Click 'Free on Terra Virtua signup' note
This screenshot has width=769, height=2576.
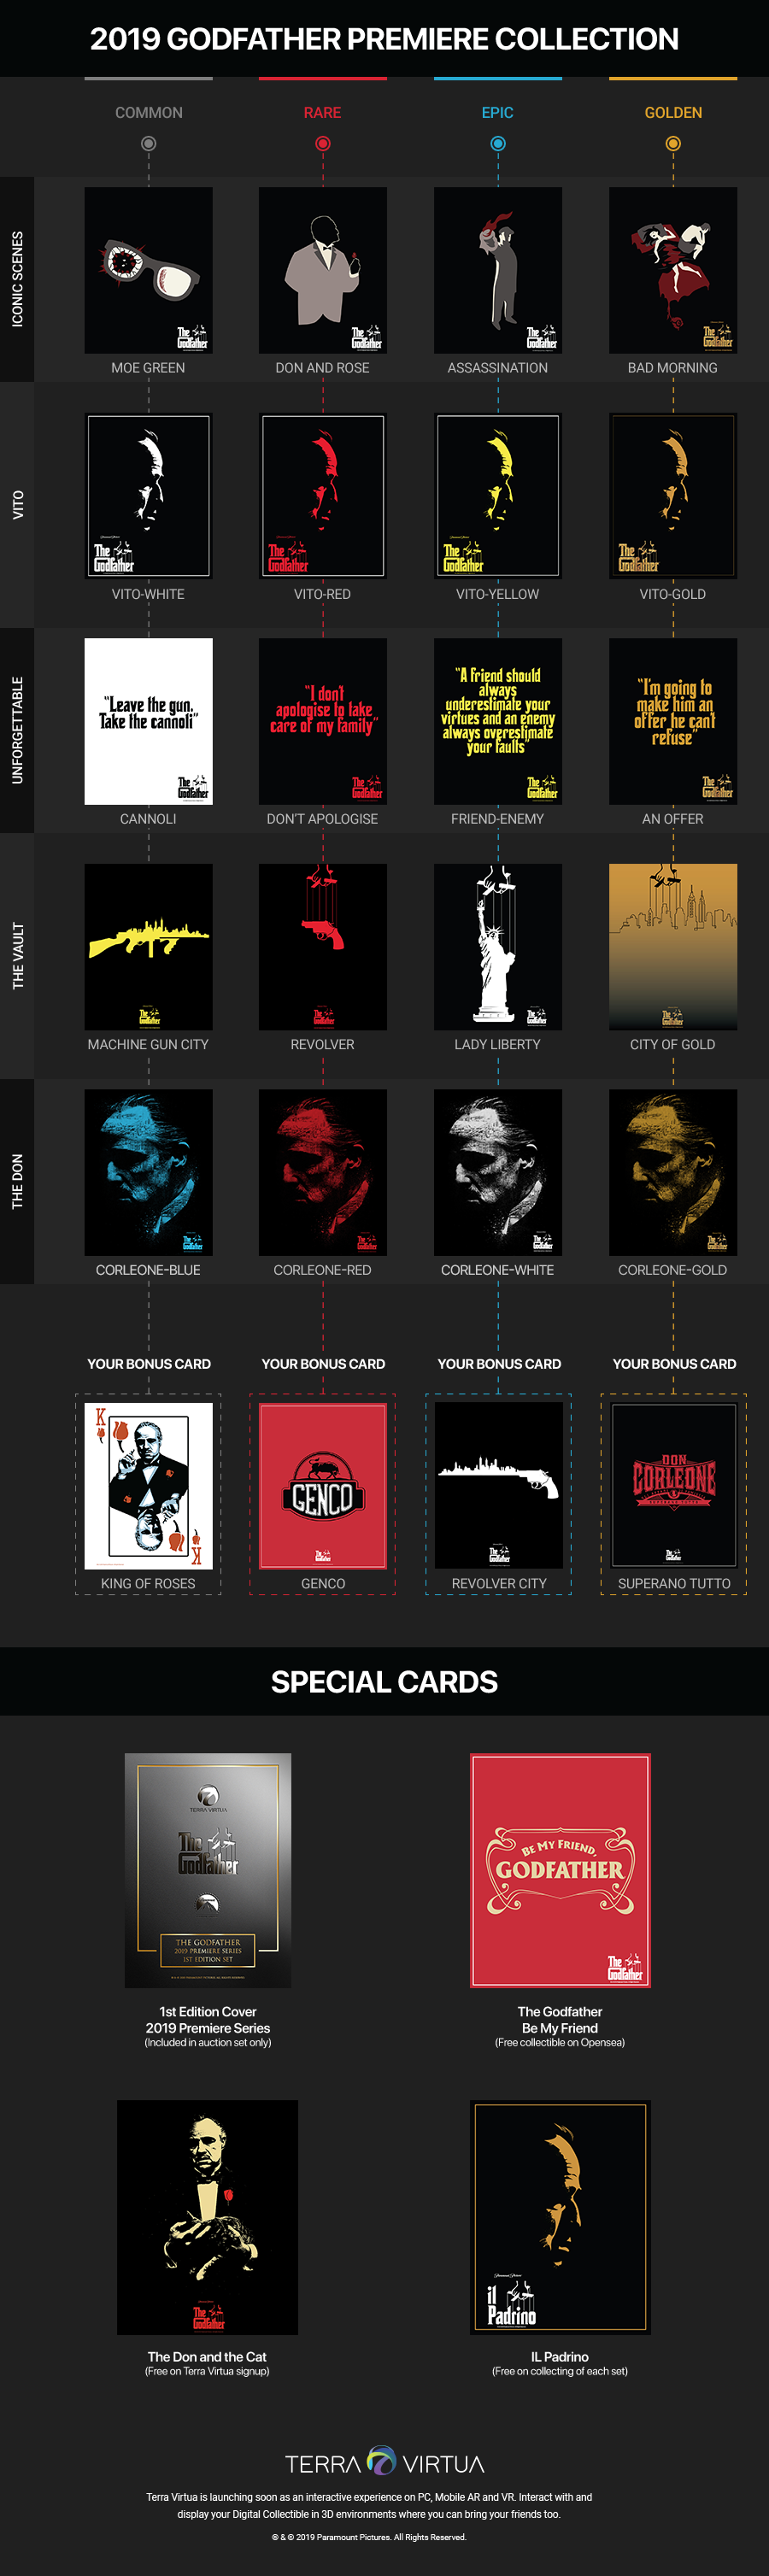(207, 2371)
